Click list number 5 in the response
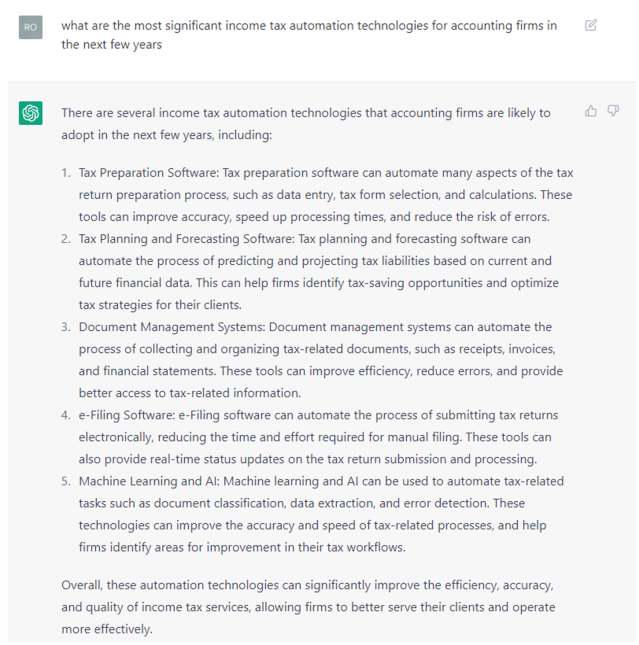The width and height of the screenshot is (639, 645). pyautogui.click(x=65, y=481)
